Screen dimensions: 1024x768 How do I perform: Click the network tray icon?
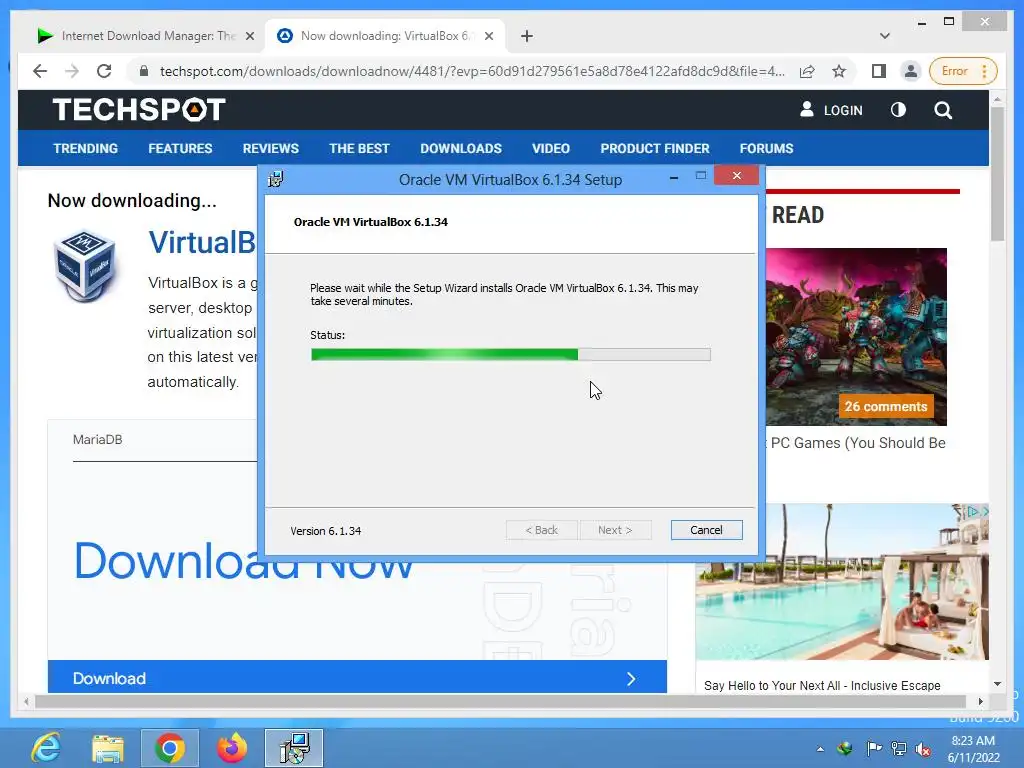click(x=899, y=749)
